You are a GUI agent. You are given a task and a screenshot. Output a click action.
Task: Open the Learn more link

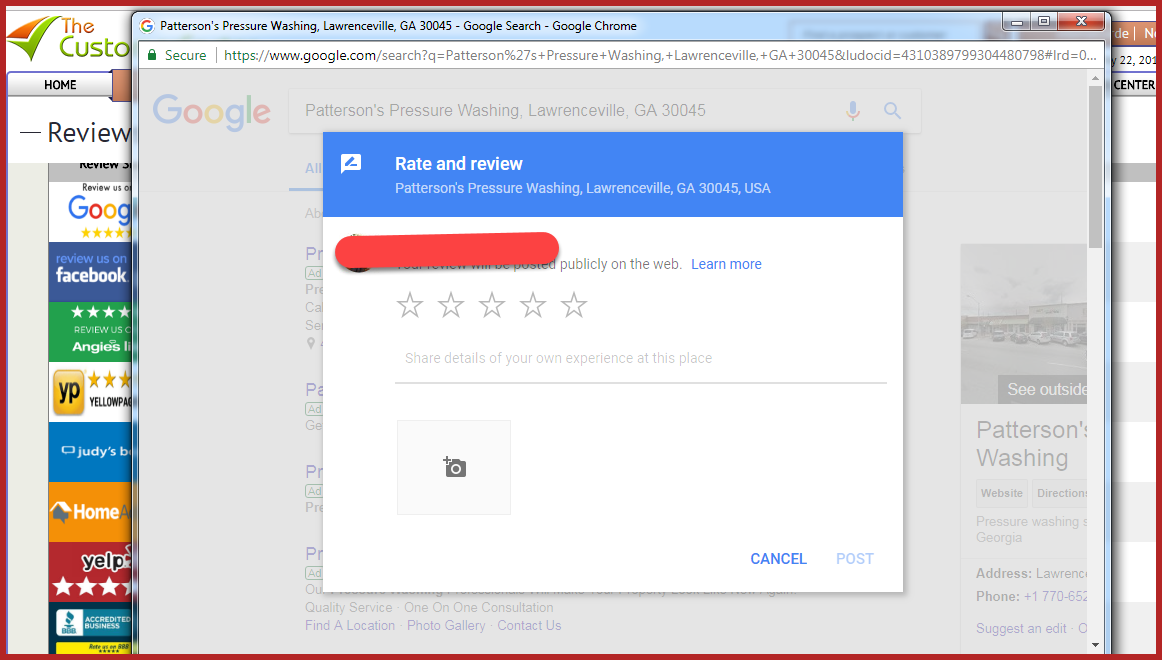click(726, 264)
